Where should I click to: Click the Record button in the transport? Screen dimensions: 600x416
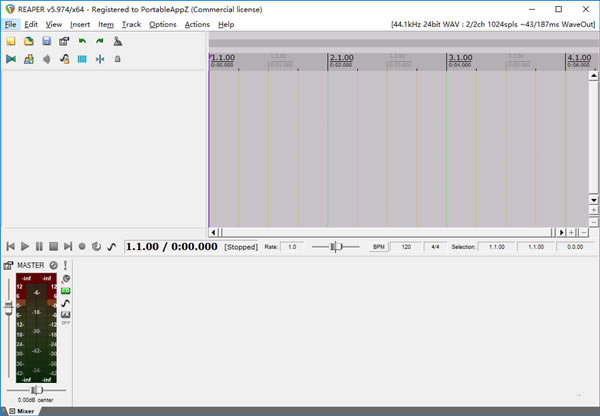click(82, 246)
